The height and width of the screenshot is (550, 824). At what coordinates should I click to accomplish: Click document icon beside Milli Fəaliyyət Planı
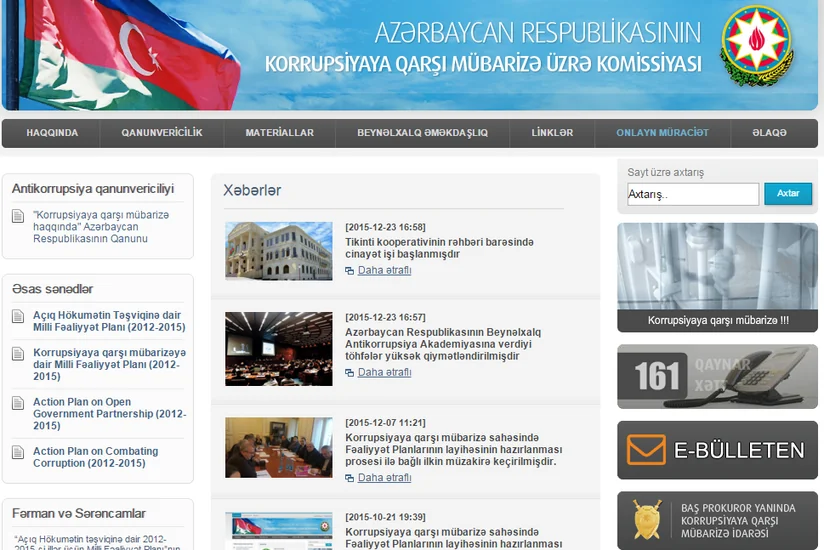click(18, 354)
